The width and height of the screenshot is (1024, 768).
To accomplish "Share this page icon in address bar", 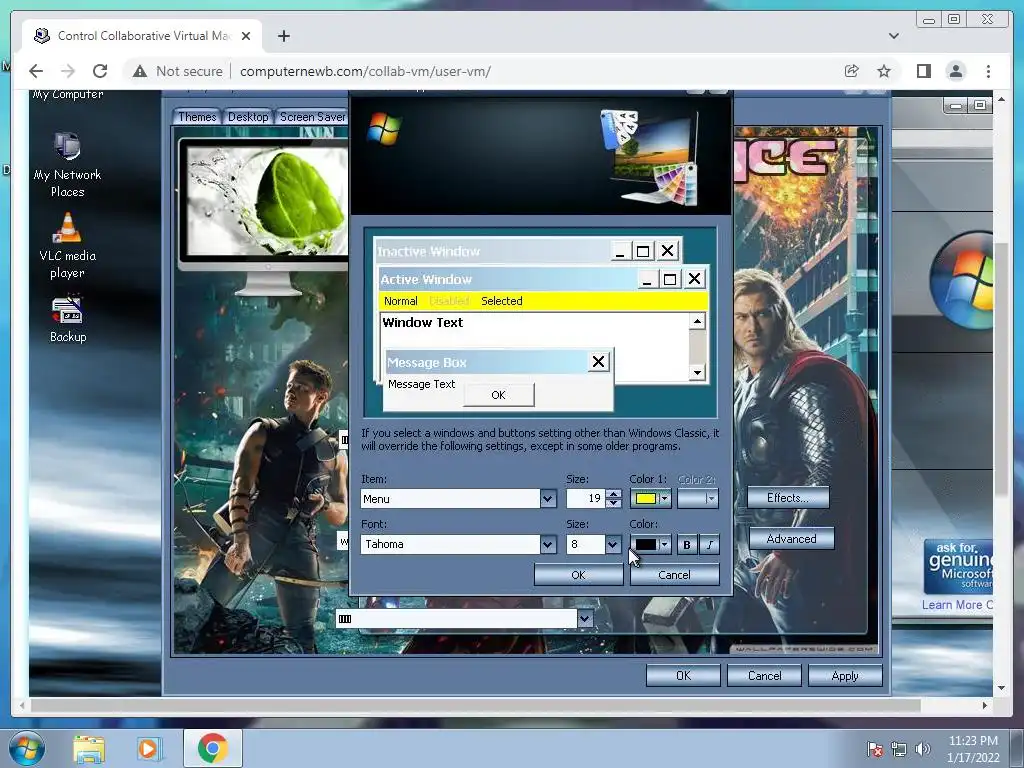I will [x=852, y=71].
